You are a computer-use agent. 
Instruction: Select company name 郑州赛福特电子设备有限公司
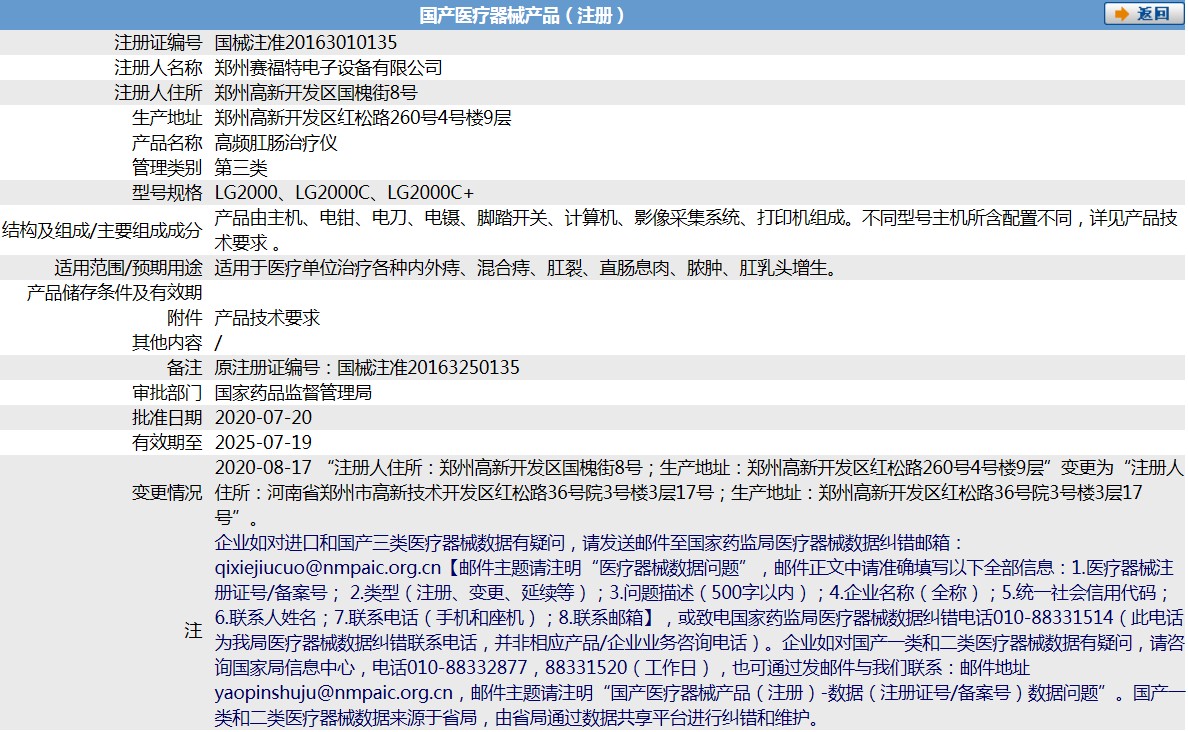click(x=328, y=67)
